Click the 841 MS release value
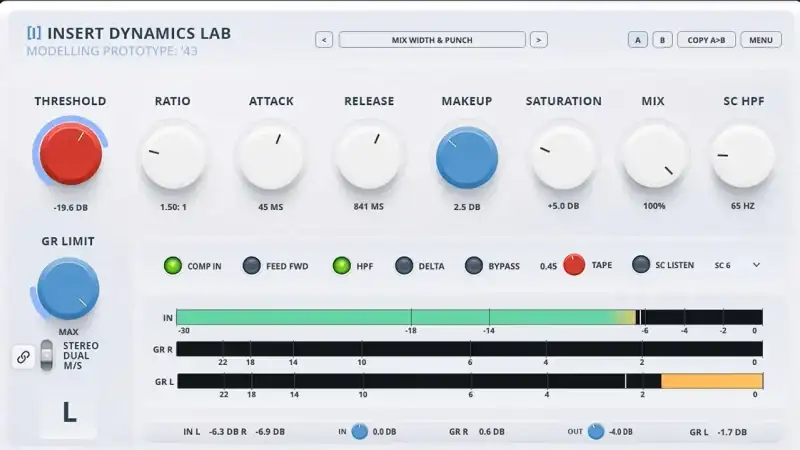The width and height of the screenshot is (800, 450). tap(368, 207)
